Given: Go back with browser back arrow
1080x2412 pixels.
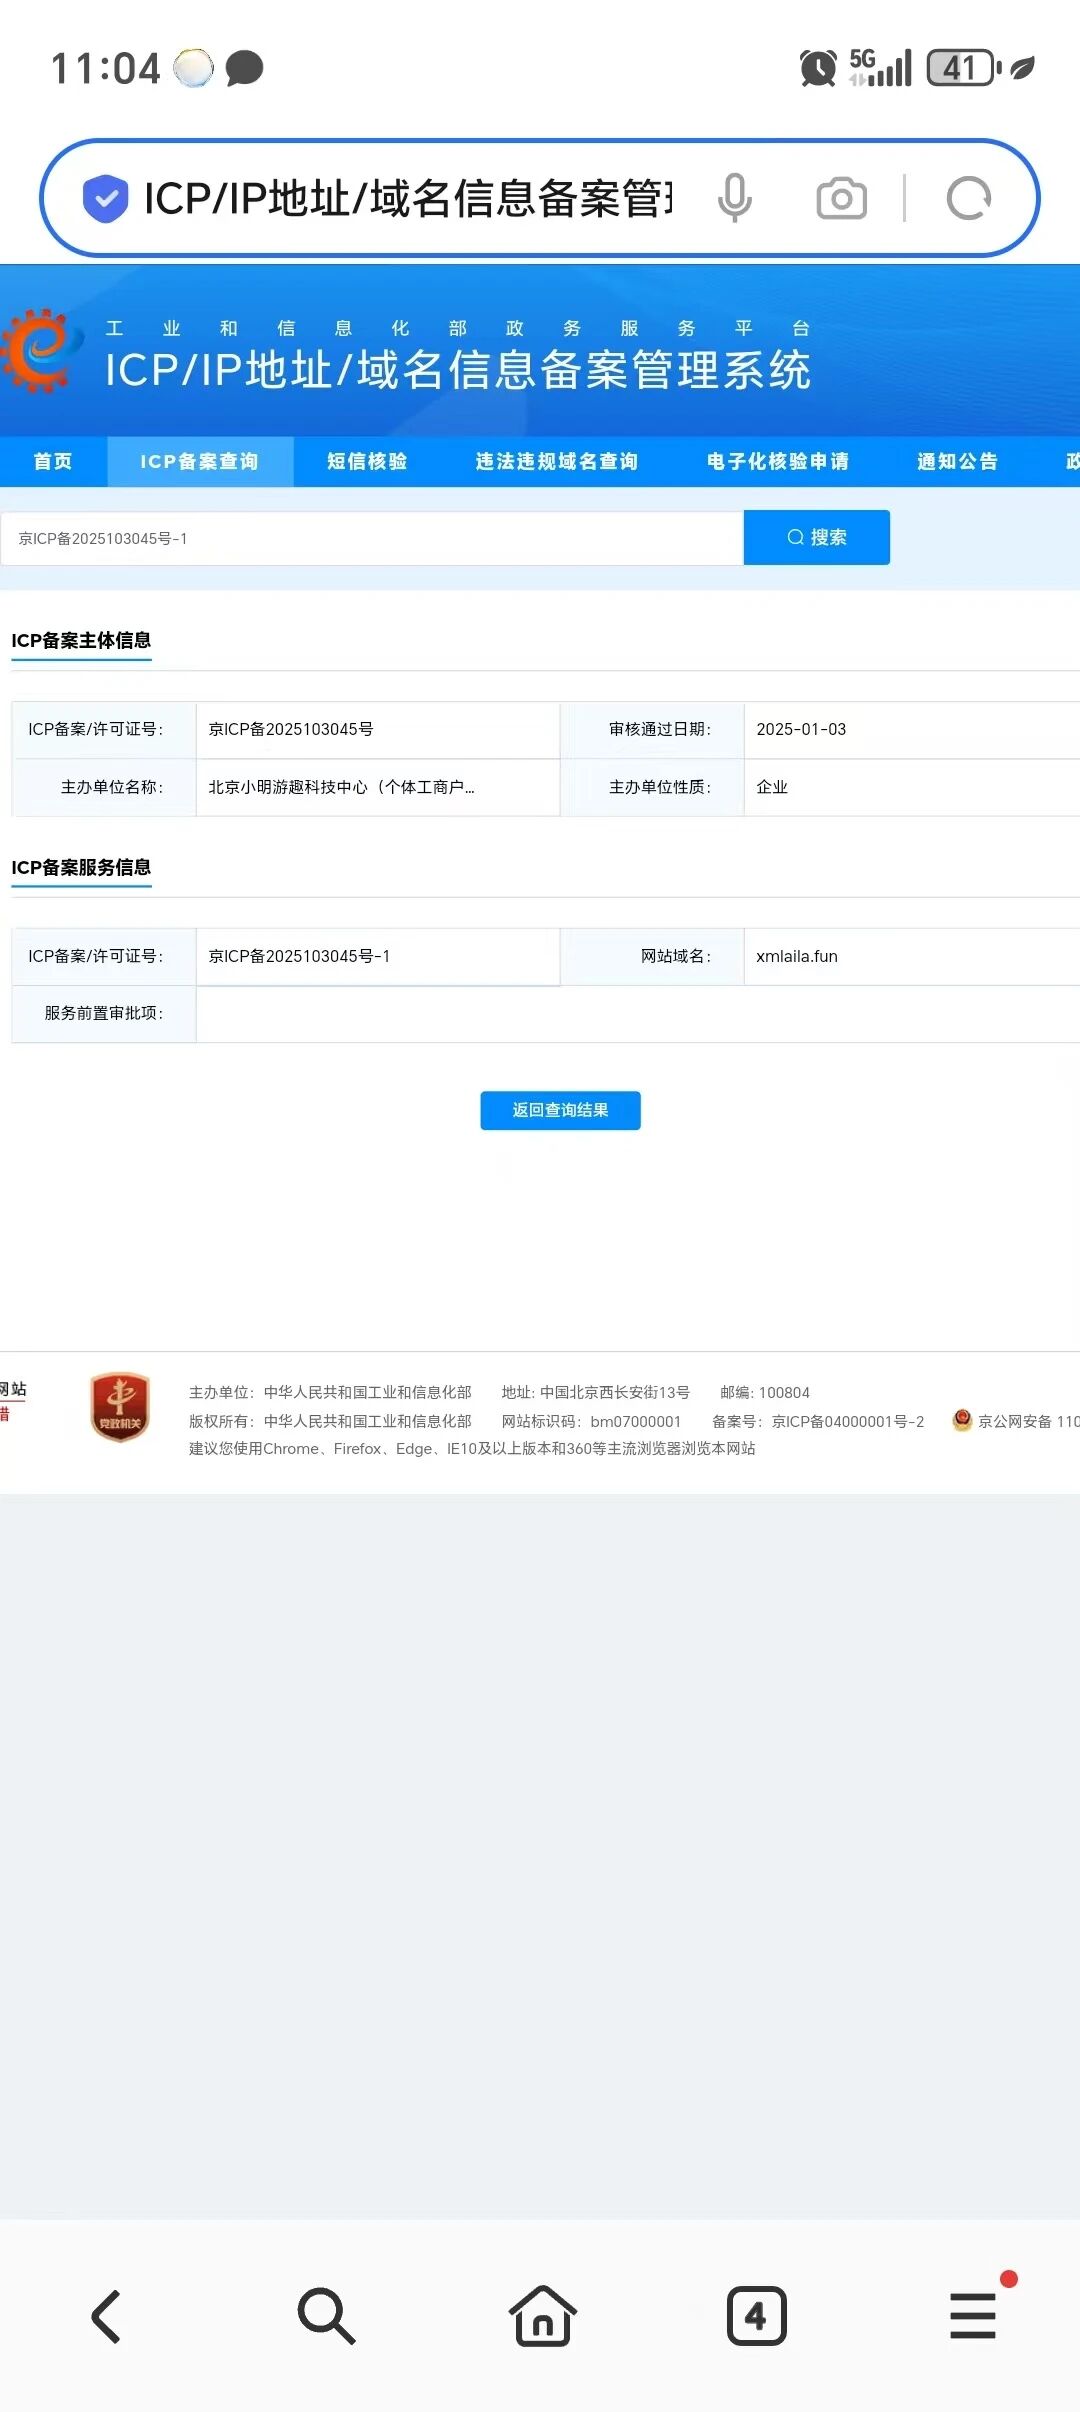Looking at the screenshot, I should (107, 2316).
